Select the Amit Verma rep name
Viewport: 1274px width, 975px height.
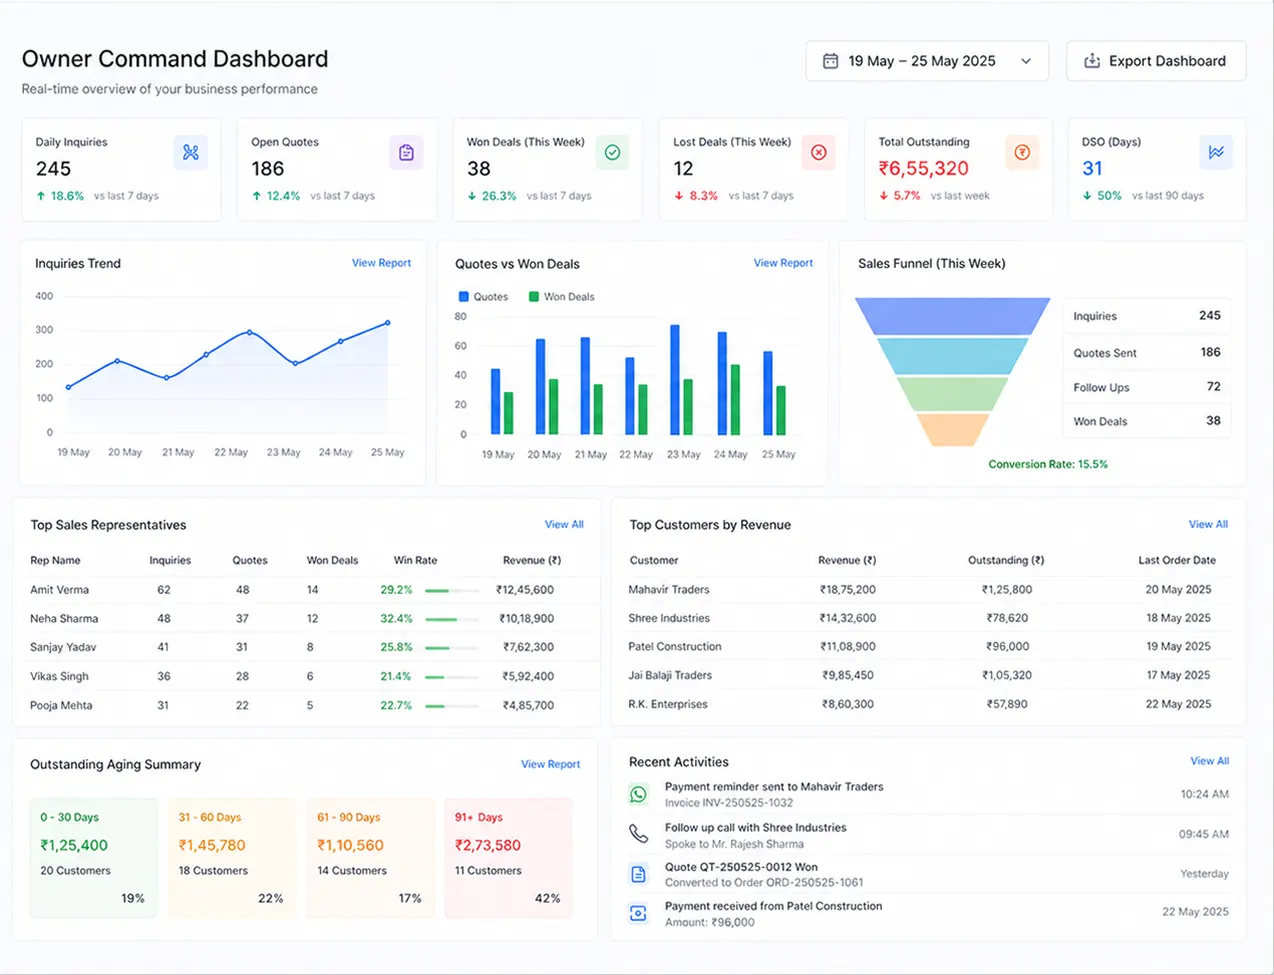[x=59, y=590]
